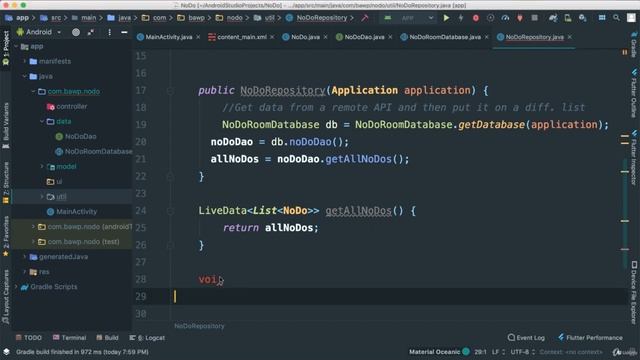Click the UTF-8 encoding status entry
Screen dimensions: 640x360
click(x=522, y=352)
